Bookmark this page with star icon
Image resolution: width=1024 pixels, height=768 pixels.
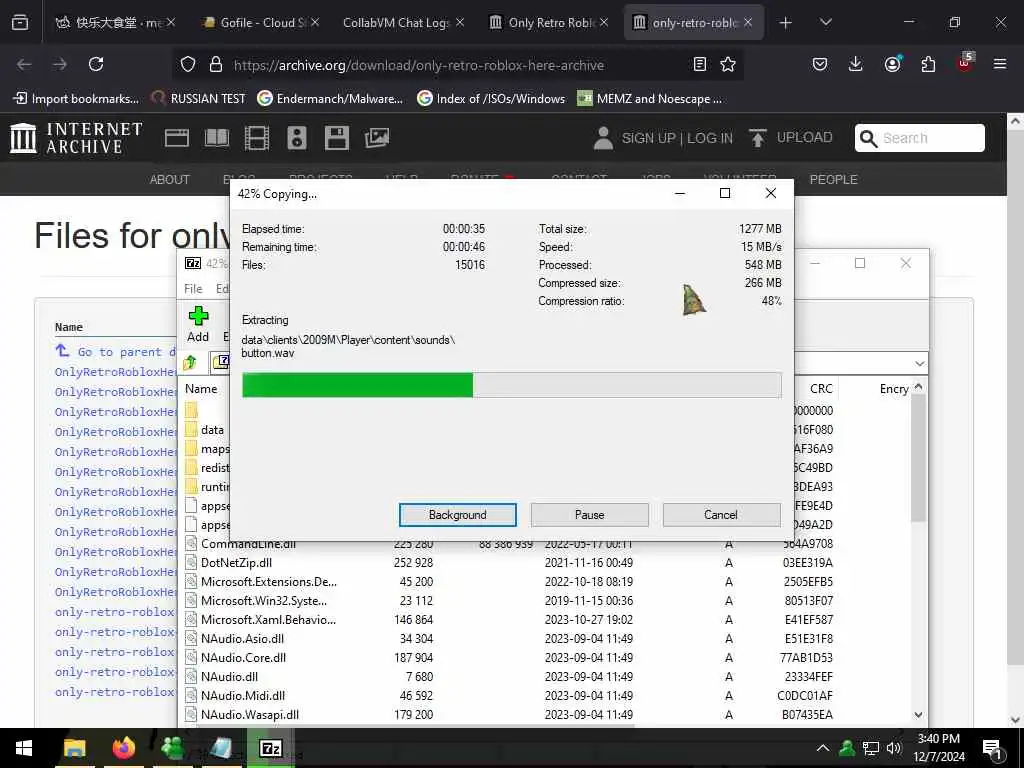tap(728, 64)
